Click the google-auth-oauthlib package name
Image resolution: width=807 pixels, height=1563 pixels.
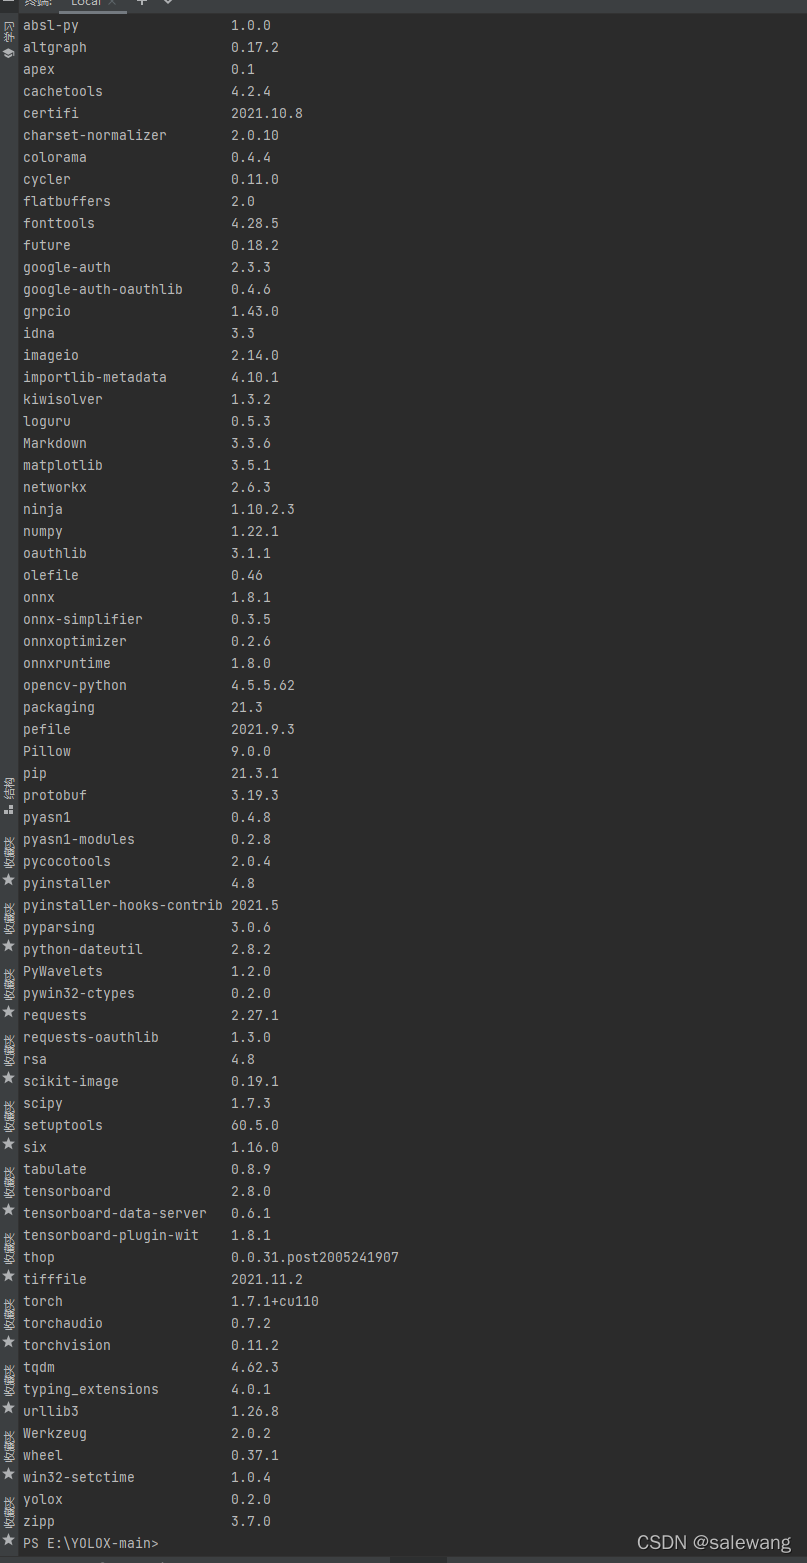click(x=103, y=289)
